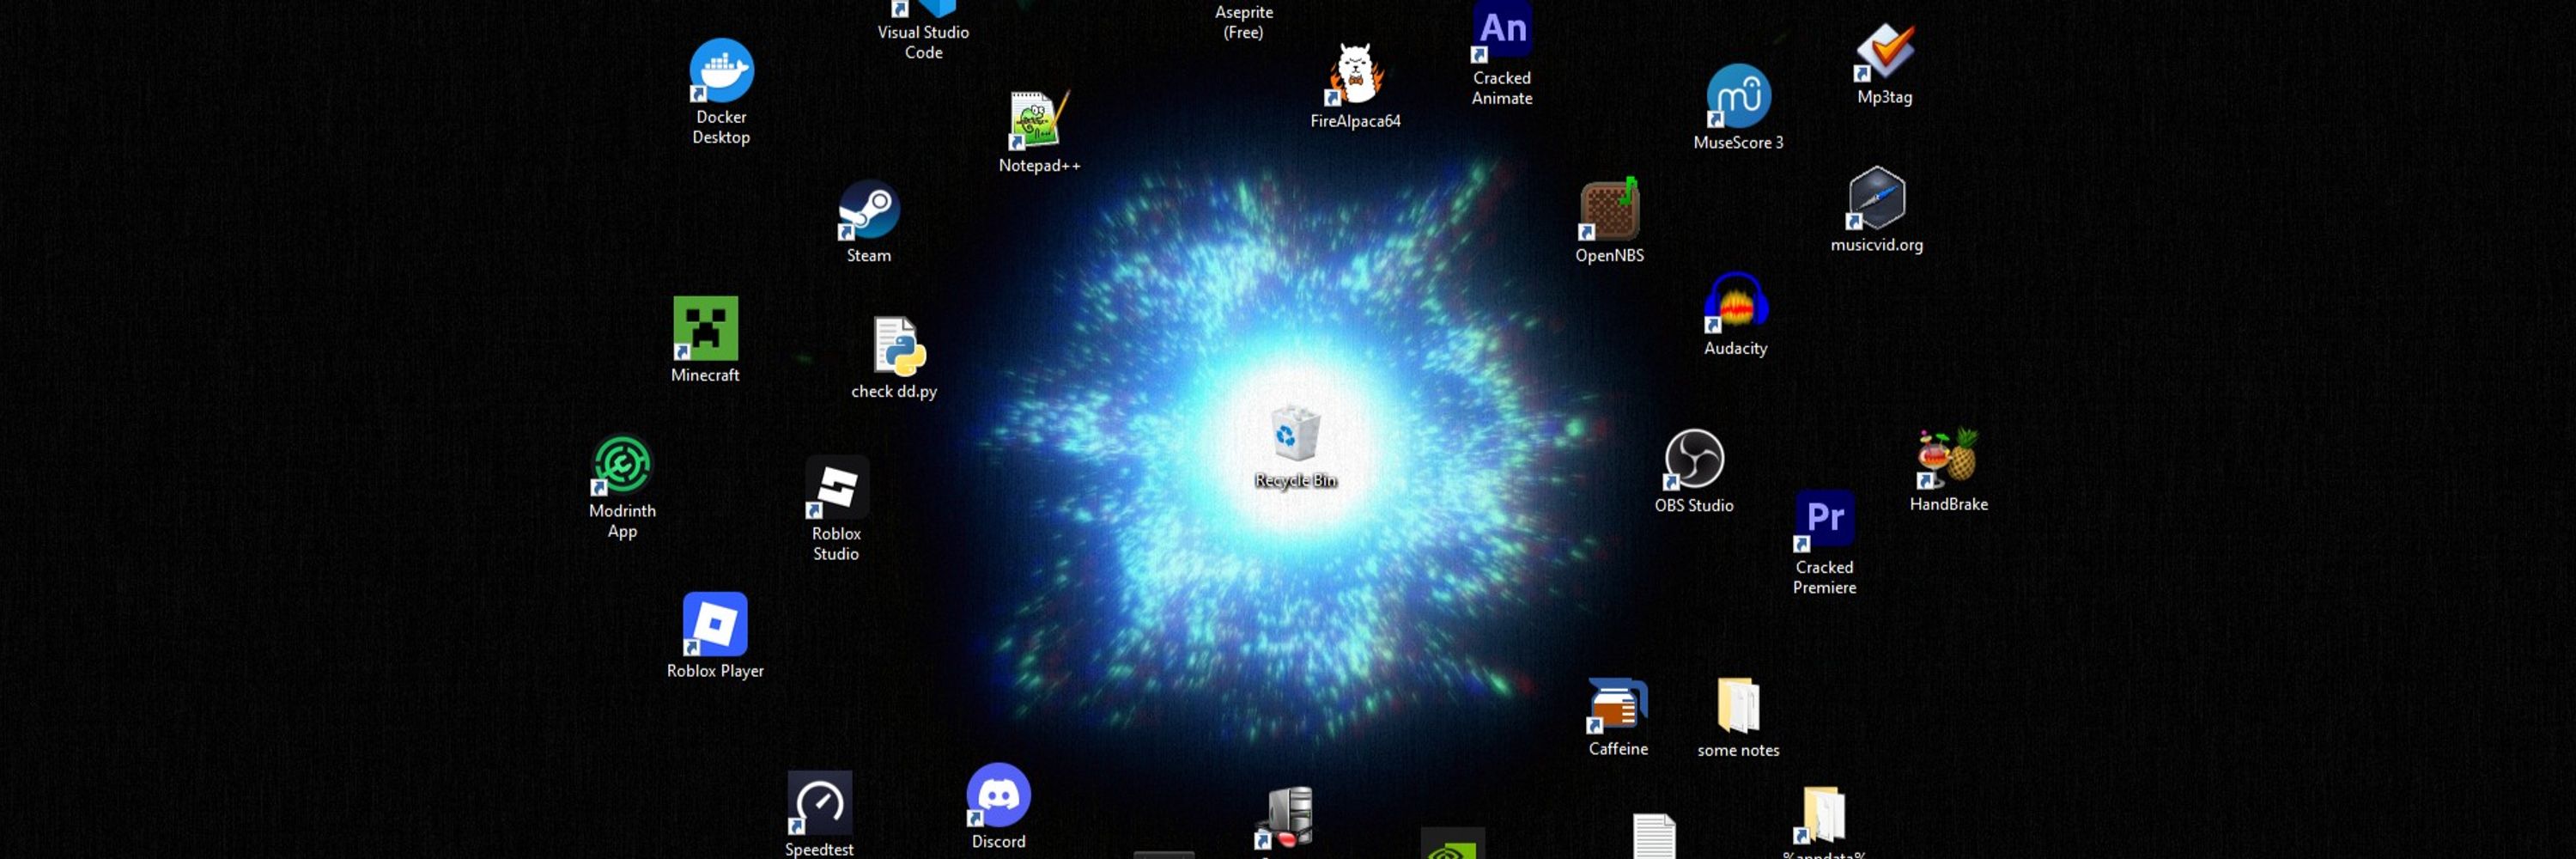Select the musicvid.org shortcut
Screen dimensions: 2576x859
coord(1876,198)
